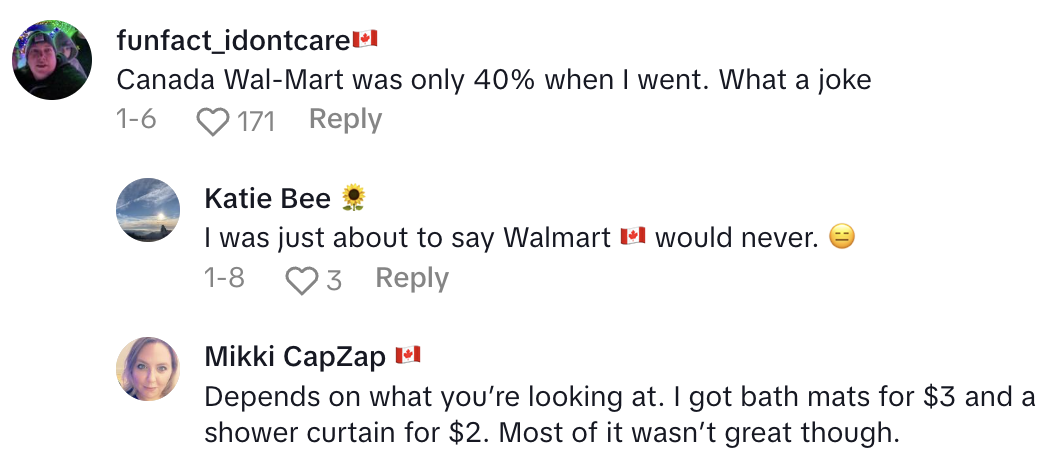The height and width of the screenshot is (456, 1054).
Task: Click the Canada flag beside Mikki CapZap
Action: click(x=408, y=356)
